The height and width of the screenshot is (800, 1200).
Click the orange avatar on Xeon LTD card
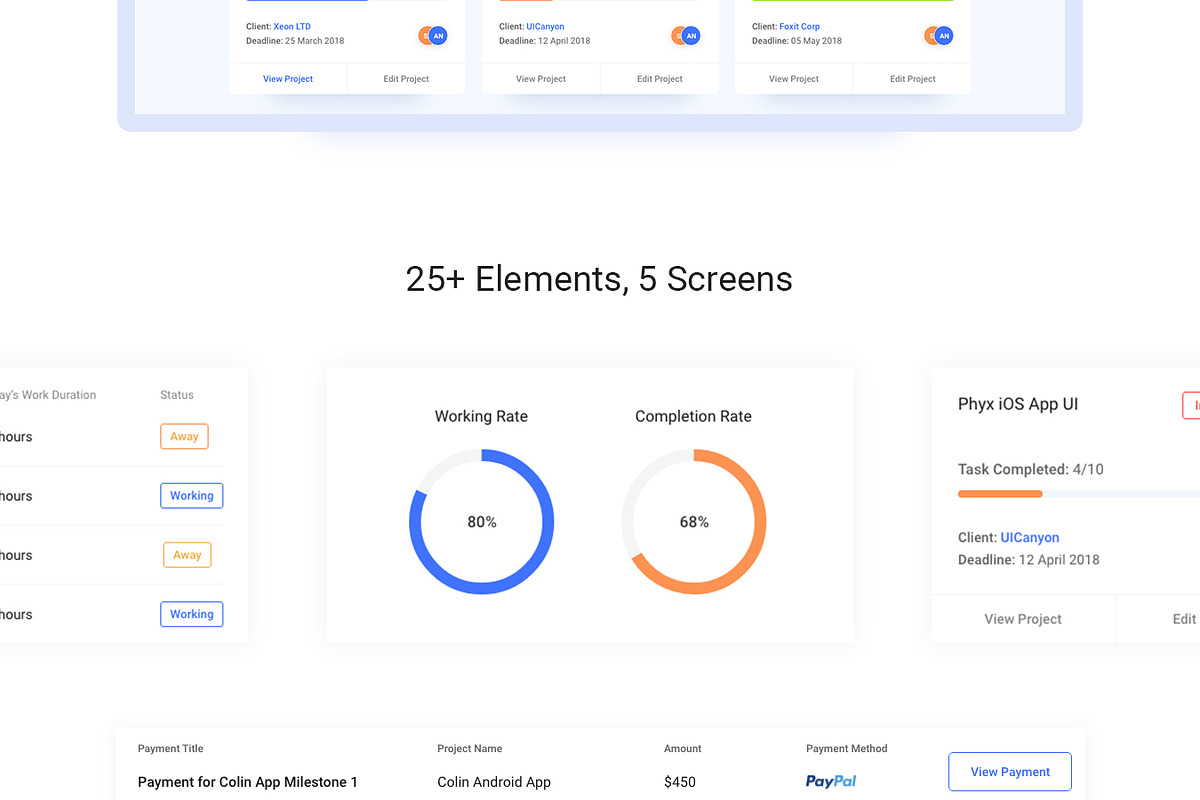(424, 36)
